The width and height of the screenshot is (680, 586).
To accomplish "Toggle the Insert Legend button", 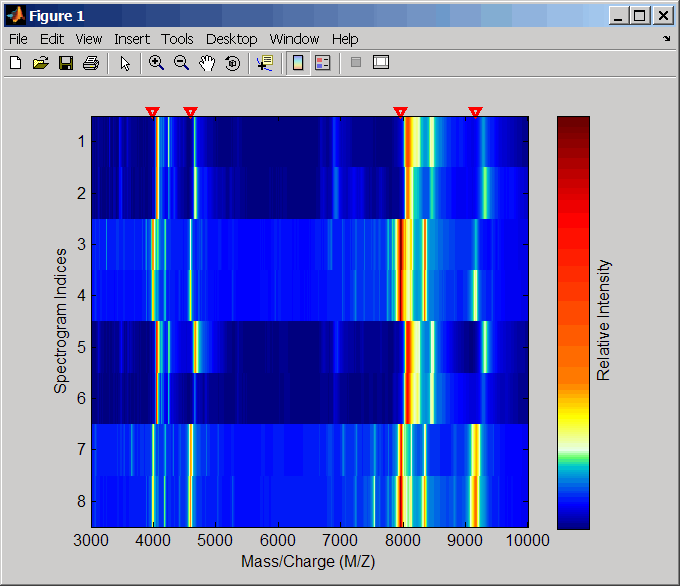I will 322,63.
